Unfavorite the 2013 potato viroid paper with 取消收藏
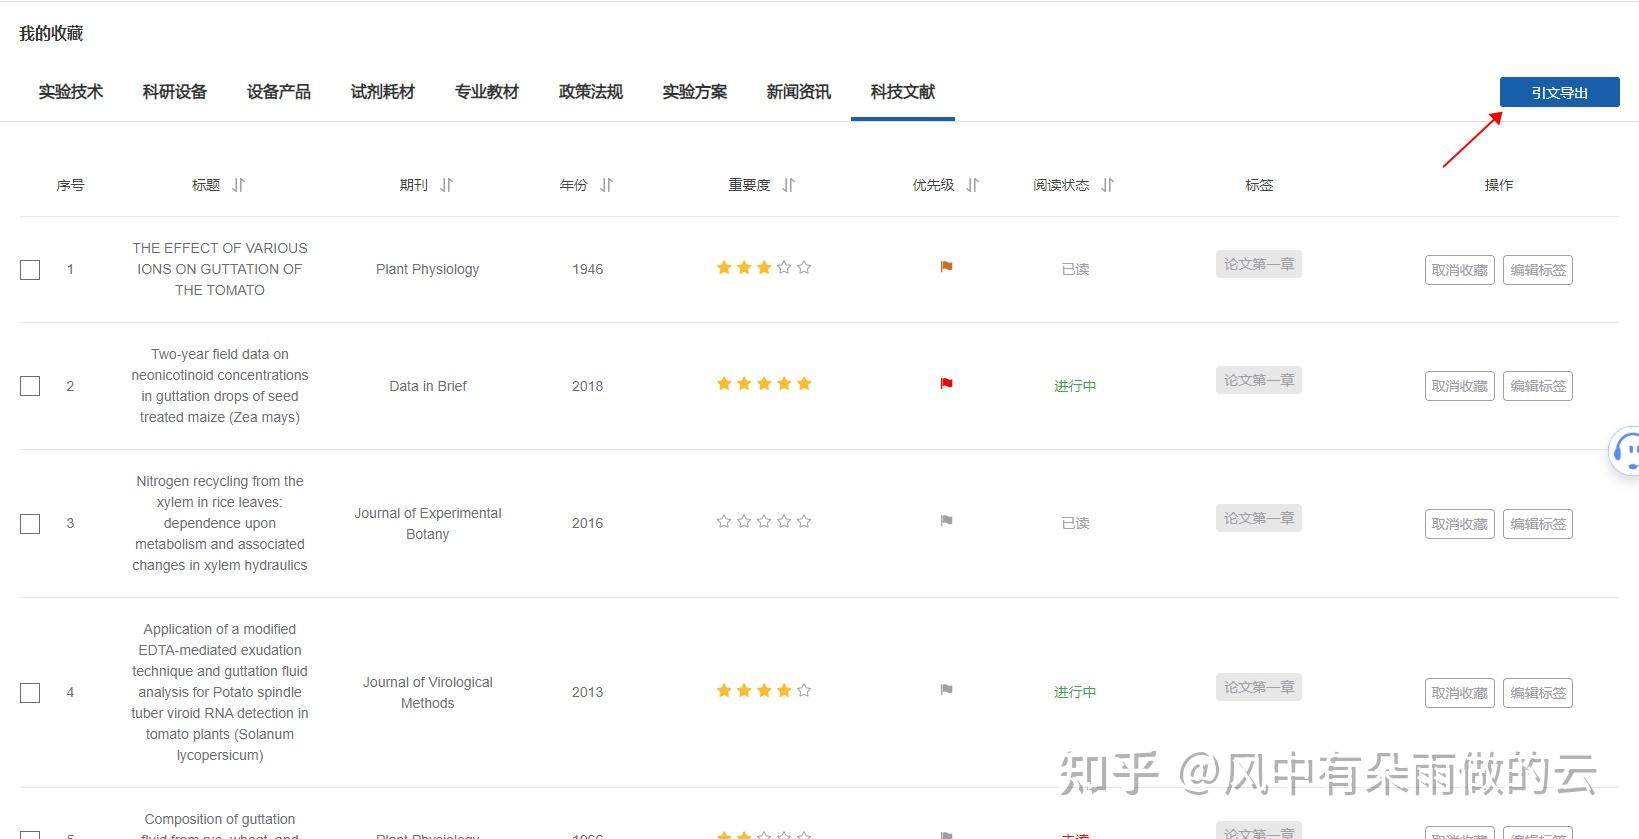 (1460, 693)
